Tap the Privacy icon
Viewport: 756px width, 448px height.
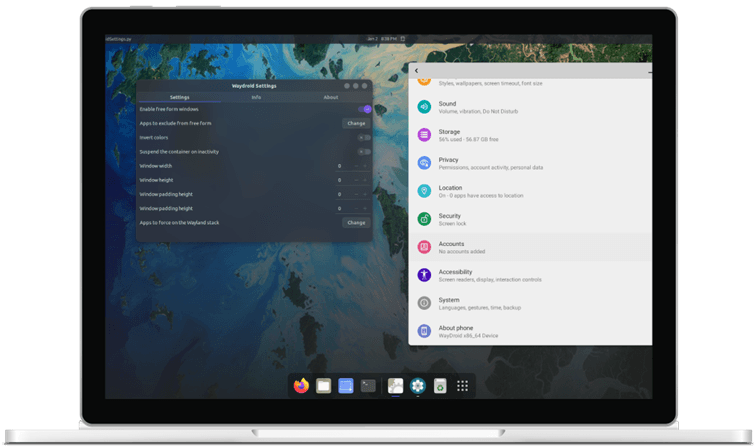[424, 162]
